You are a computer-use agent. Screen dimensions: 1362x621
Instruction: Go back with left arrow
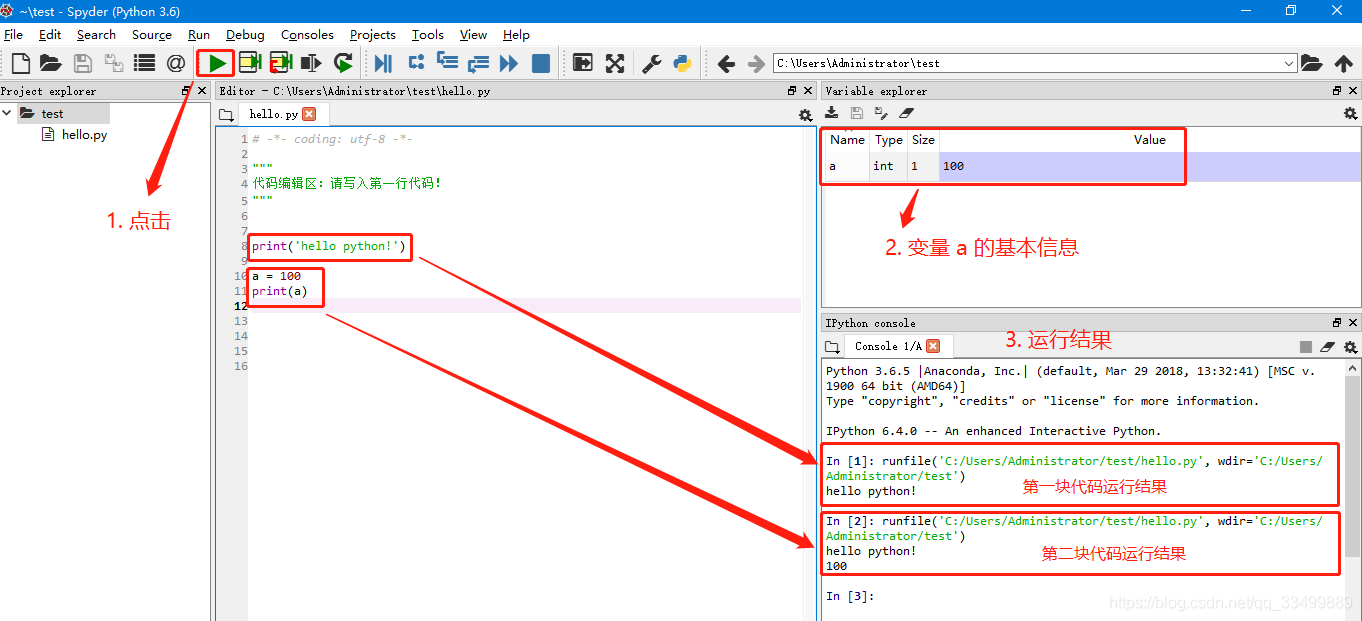(727, 63)
